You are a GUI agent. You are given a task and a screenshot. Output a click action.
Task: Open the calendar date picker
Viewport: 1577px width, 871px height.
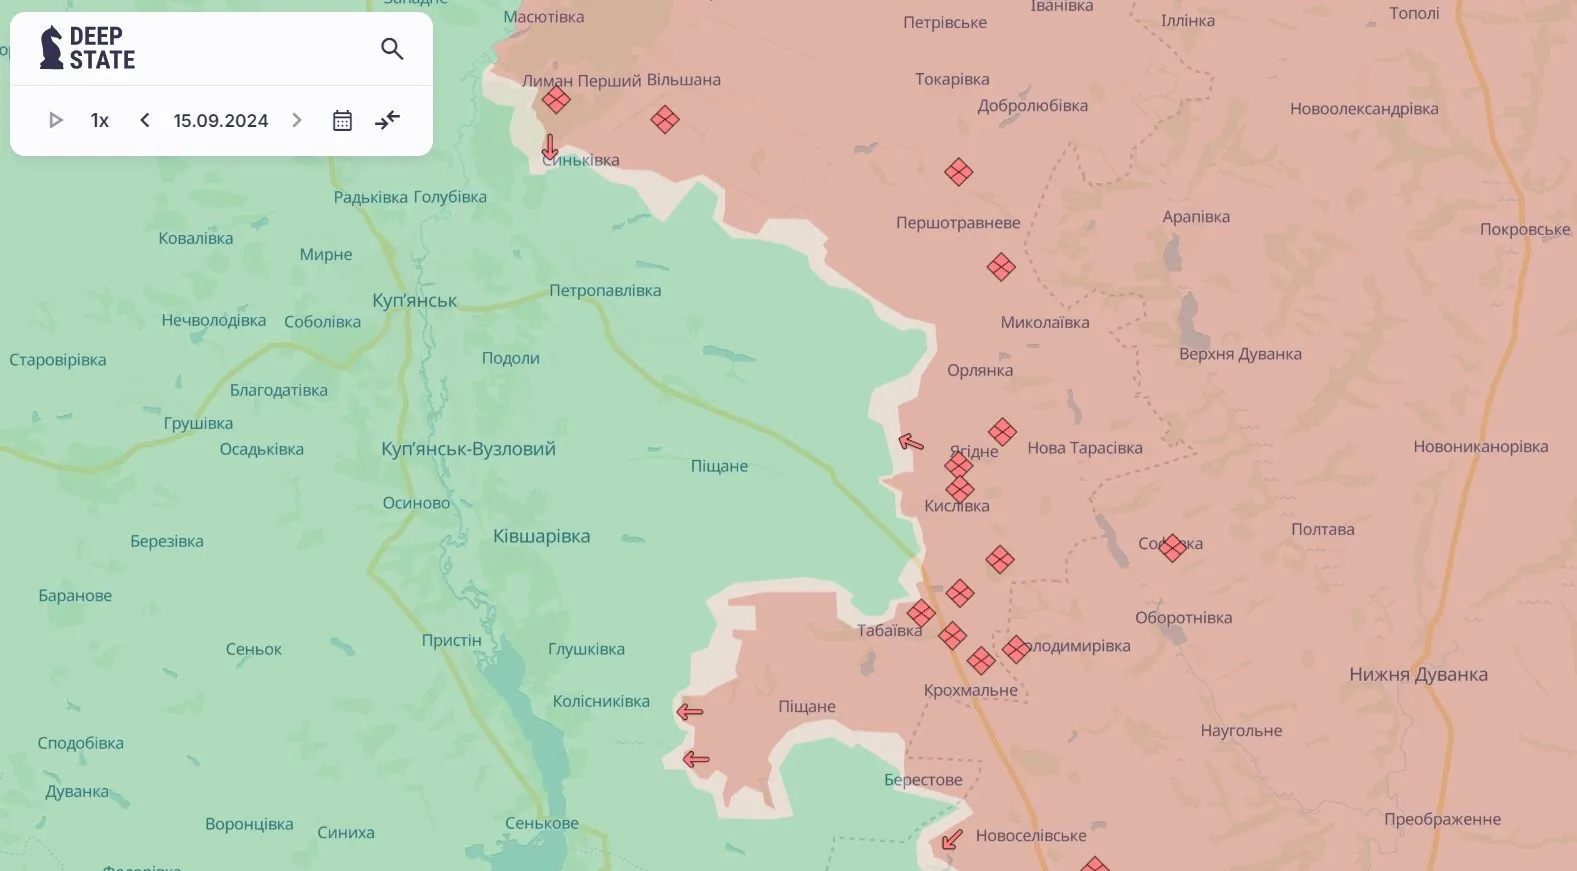click(x=342, y=120)
